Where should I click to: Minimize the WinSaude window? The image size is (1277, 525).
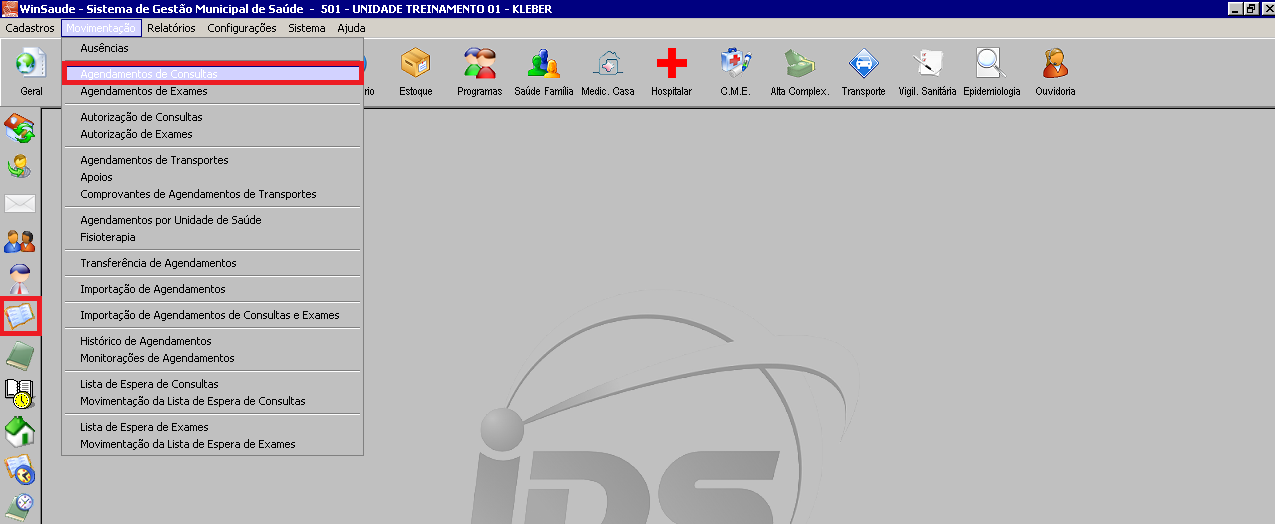pos(1234,9)
